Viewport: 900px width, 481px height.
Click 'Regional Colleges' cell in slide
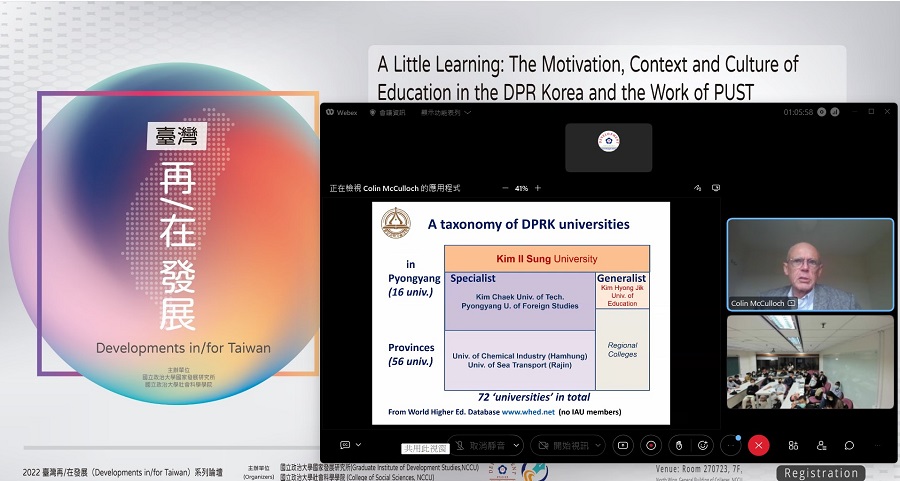(x=622, y=350)
